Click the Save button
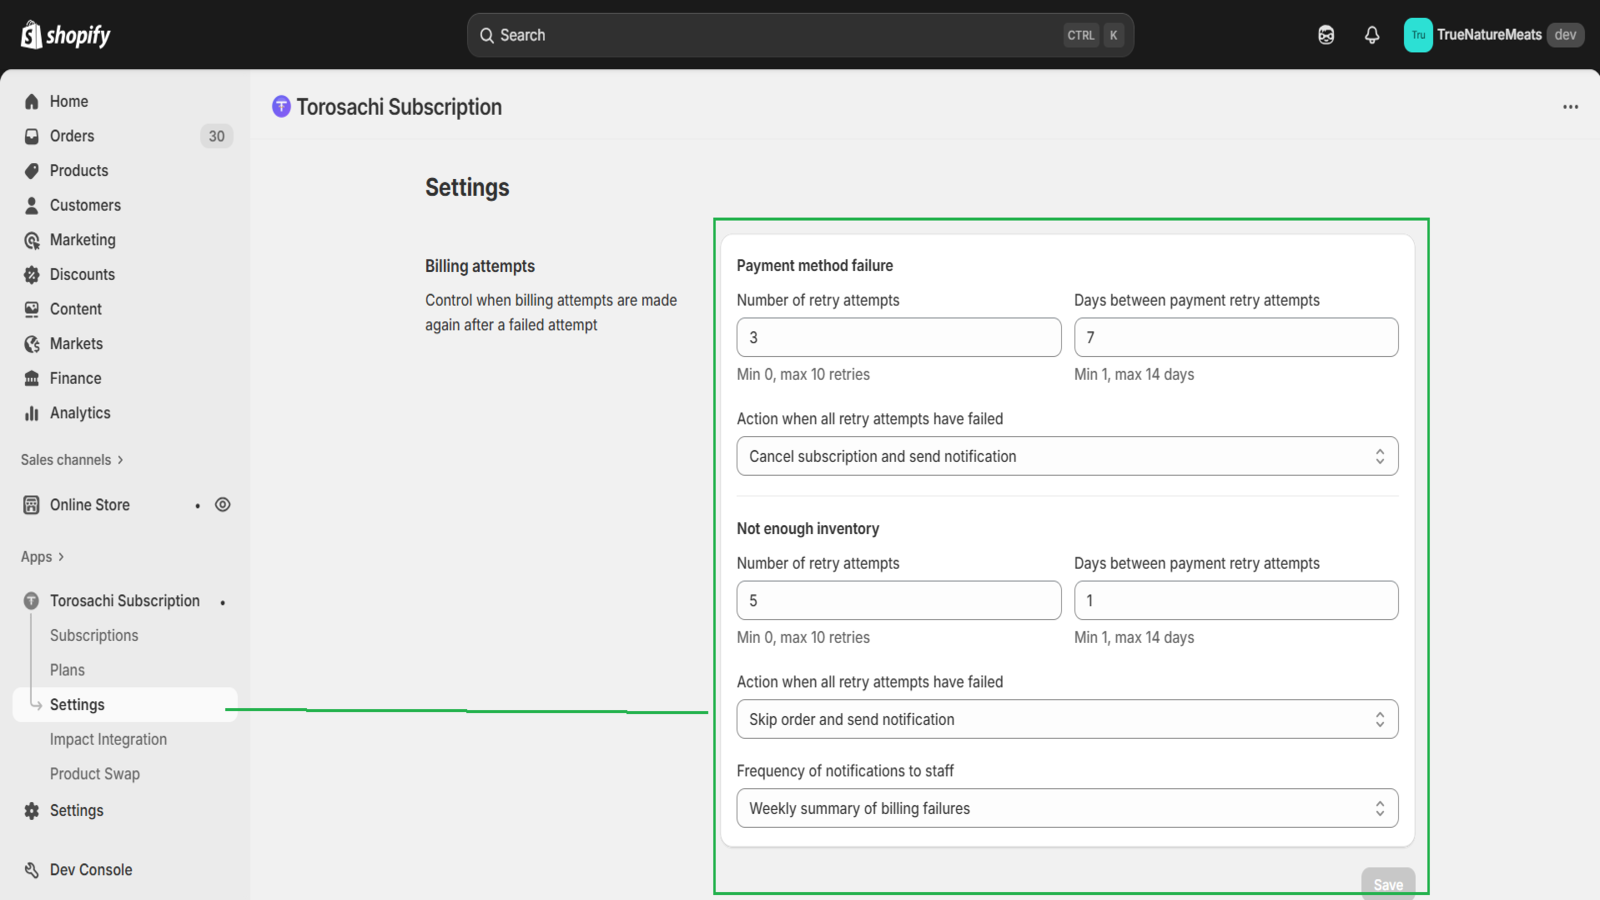The image size is (1600, 900). pos(1388,884)
